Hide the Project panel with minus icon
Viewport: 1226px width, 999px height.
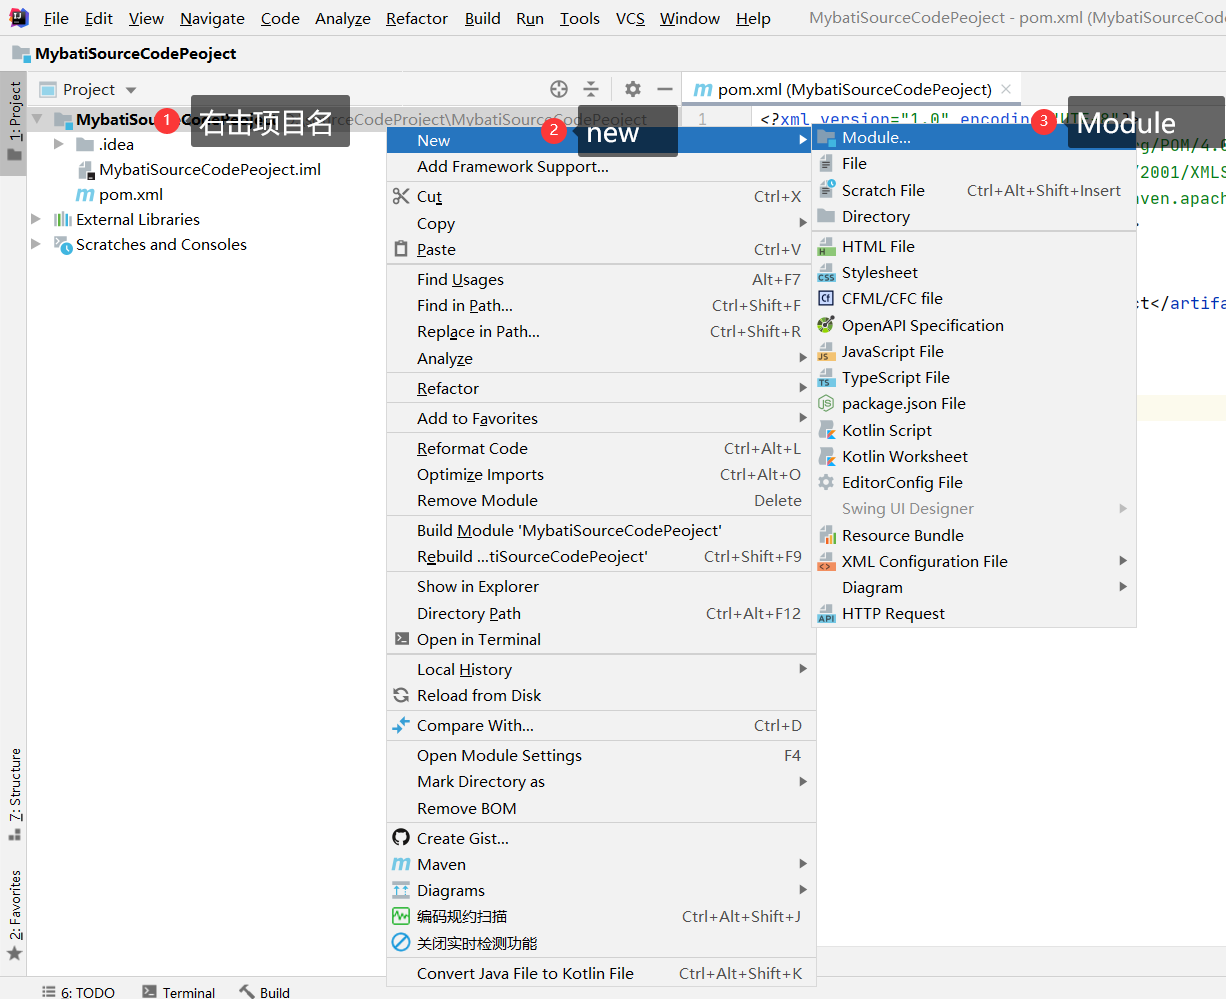pos(664,89)
